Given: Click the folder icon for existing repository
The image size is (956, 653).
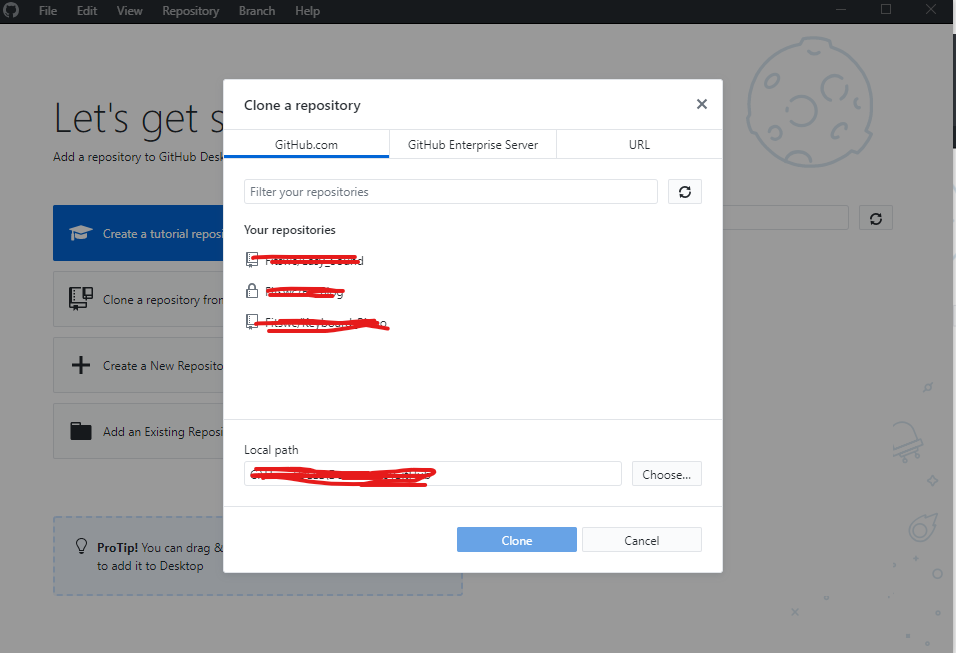Looking at the screenshot, I should point(80,431).
